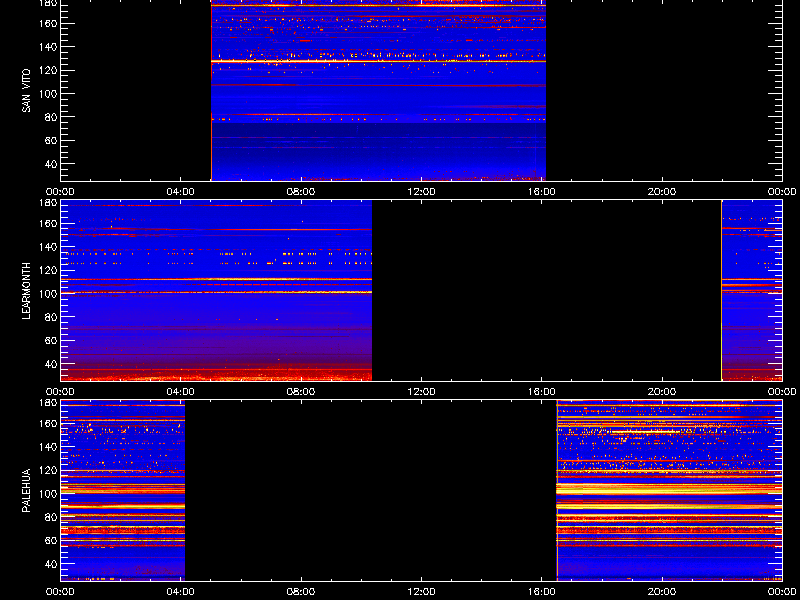Click 12:00 time label under Palehua panel
The image size is (800, 600).
coord(421,592)
